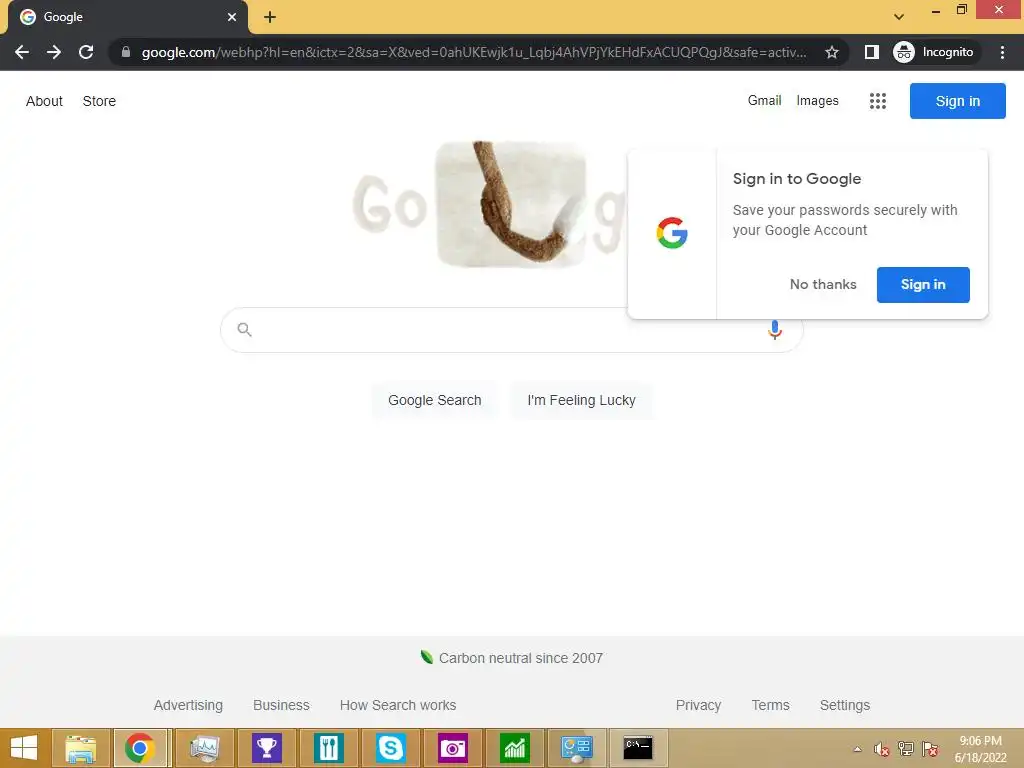
Task: Open the fork and knife taskbar app
Action: 328,748
